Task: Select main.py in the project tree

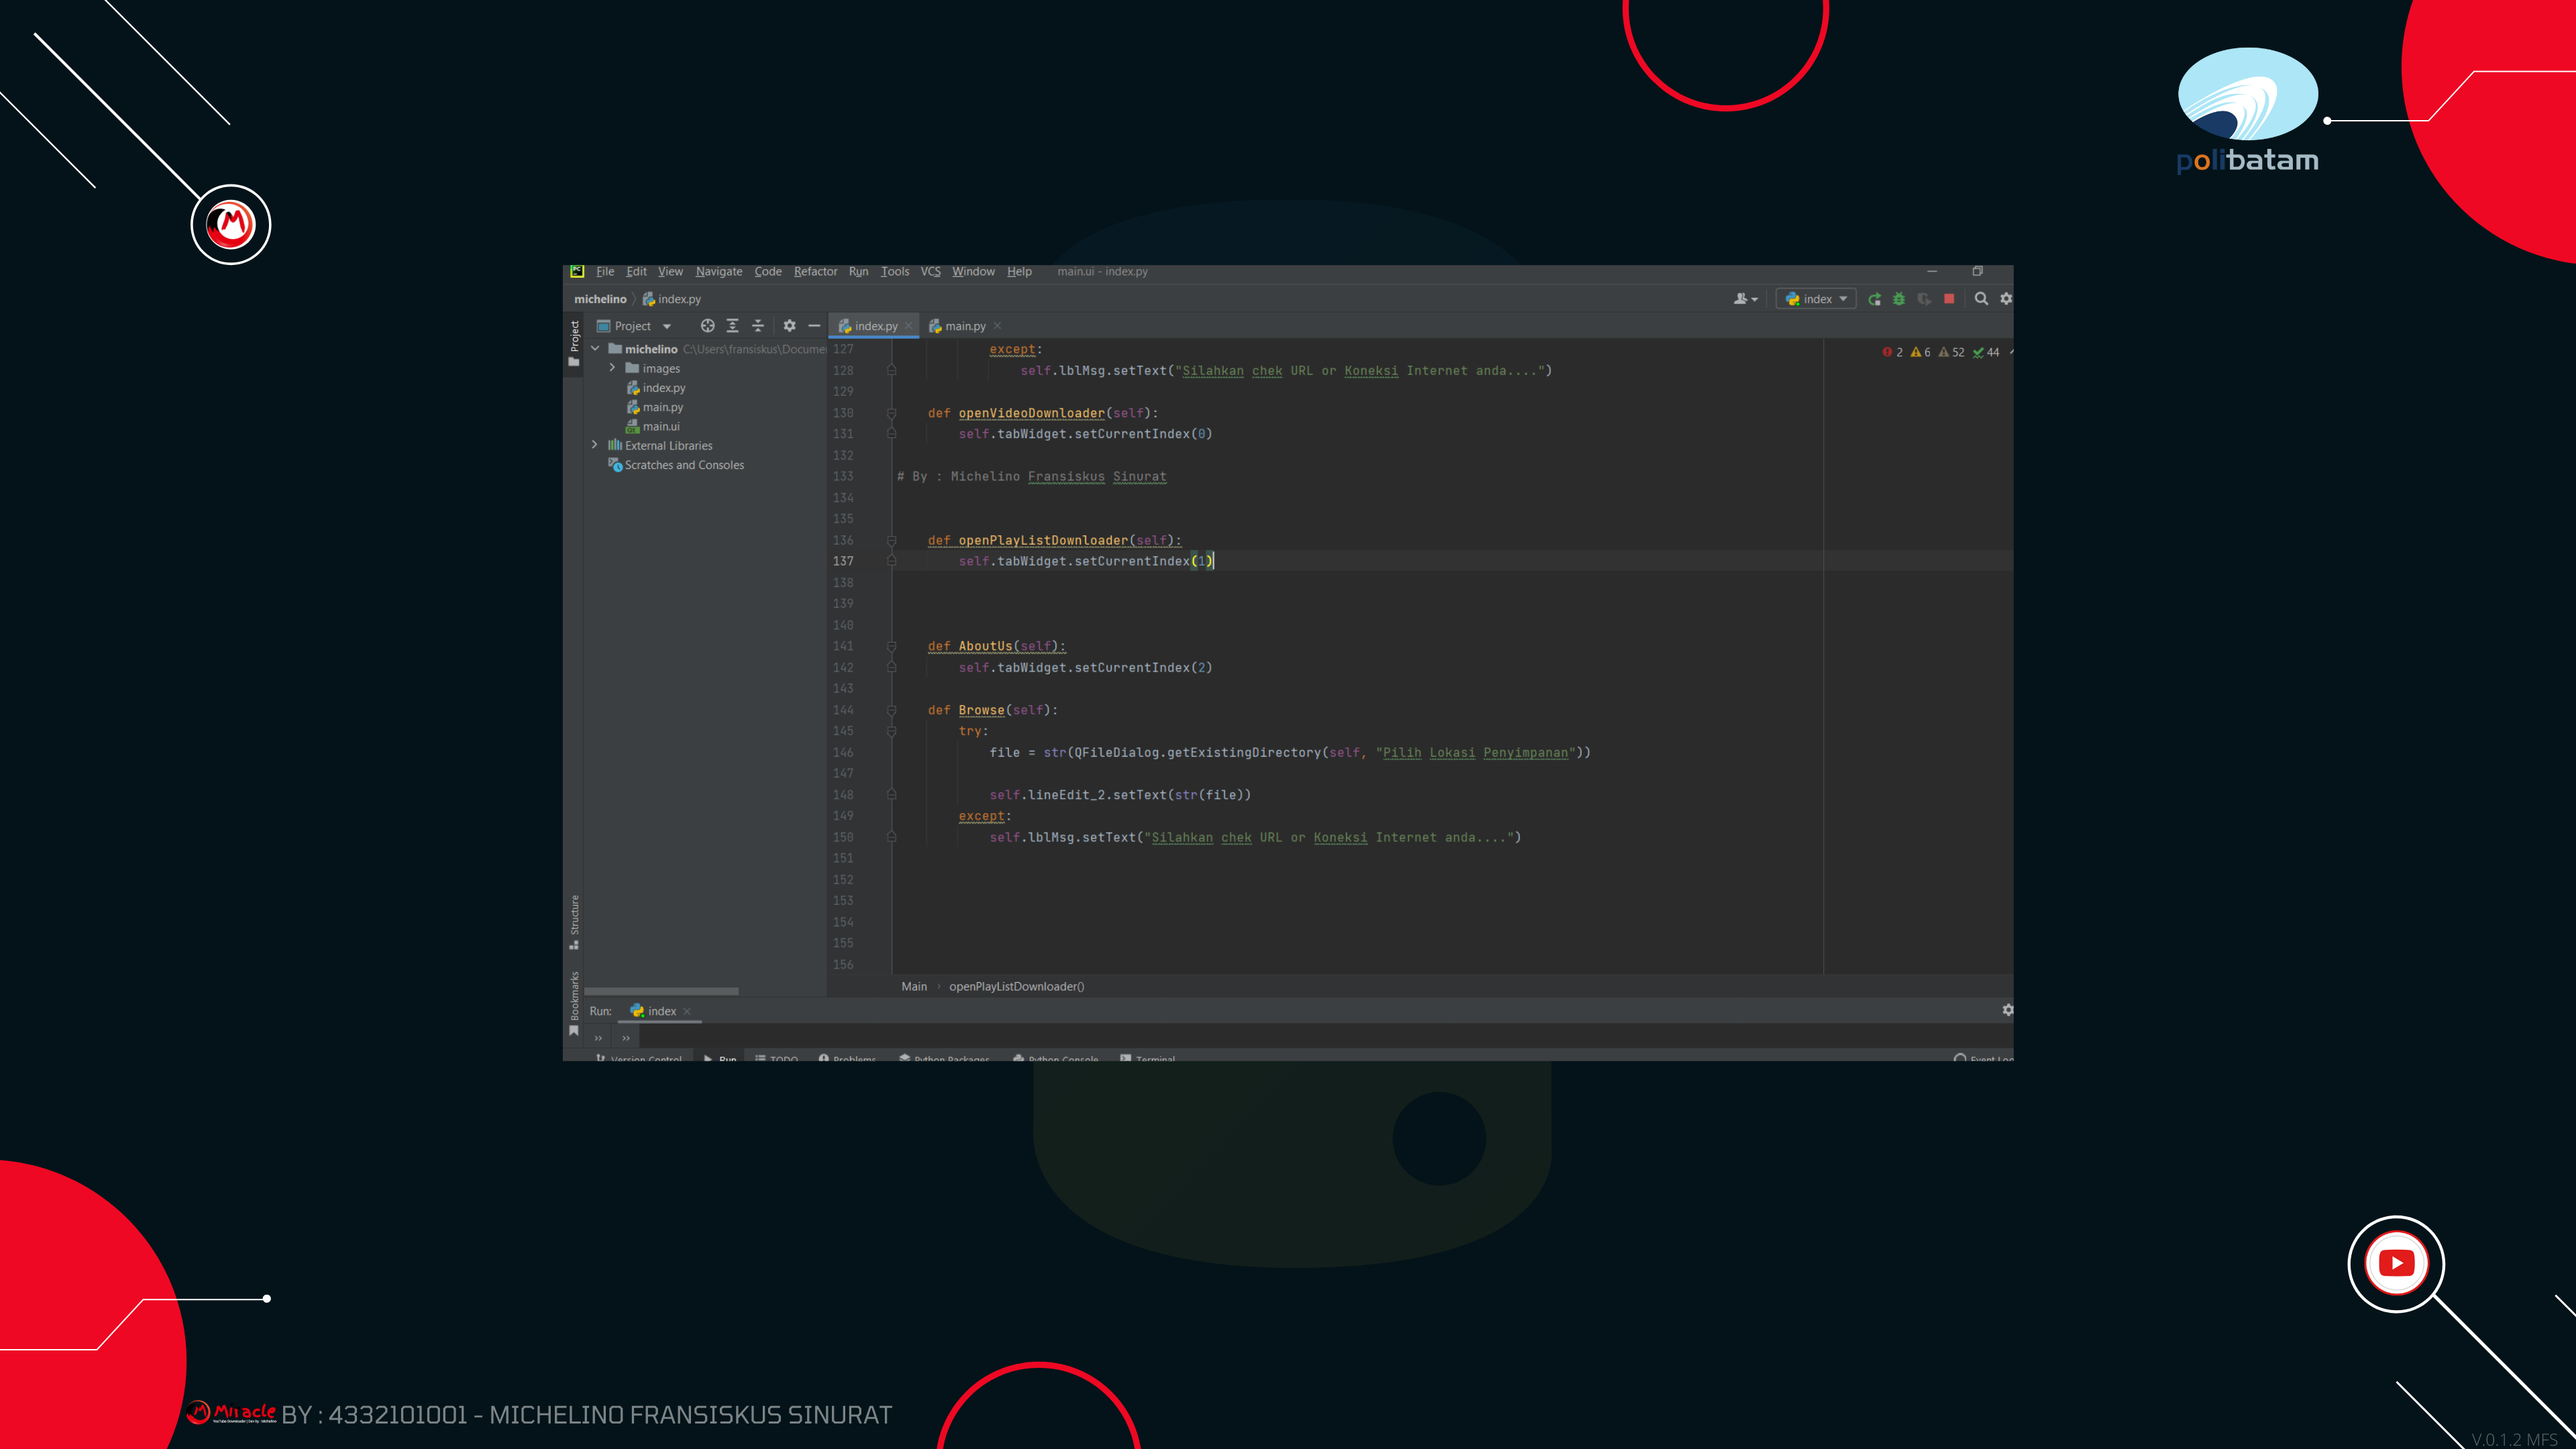Action: click(x=662, y=407)
